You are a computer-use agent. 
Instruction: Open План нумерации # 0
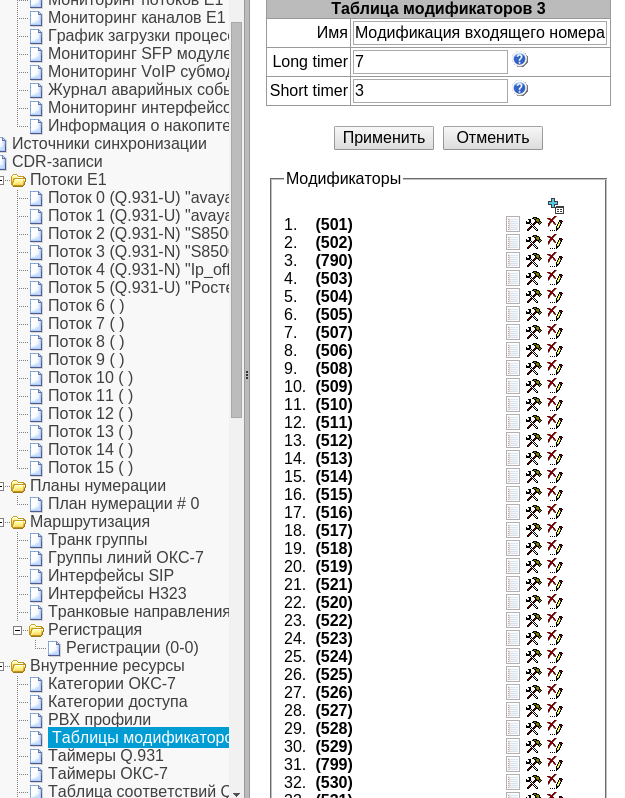124,504
